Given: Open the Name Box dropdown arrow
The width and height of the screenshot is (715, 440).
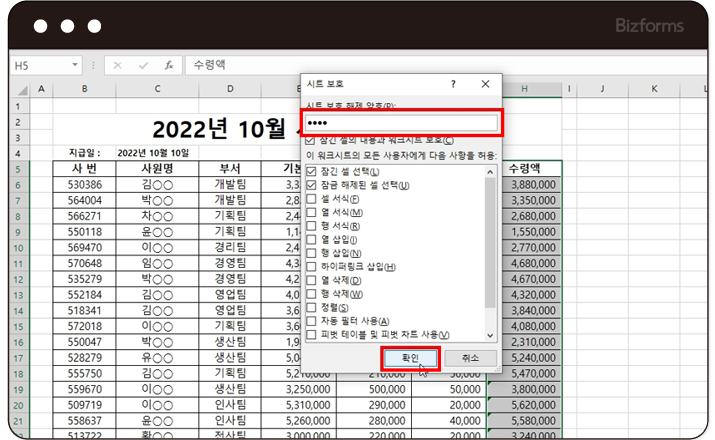Looking at the screenshot, I should pyautogui.click(x=75, y=65).
